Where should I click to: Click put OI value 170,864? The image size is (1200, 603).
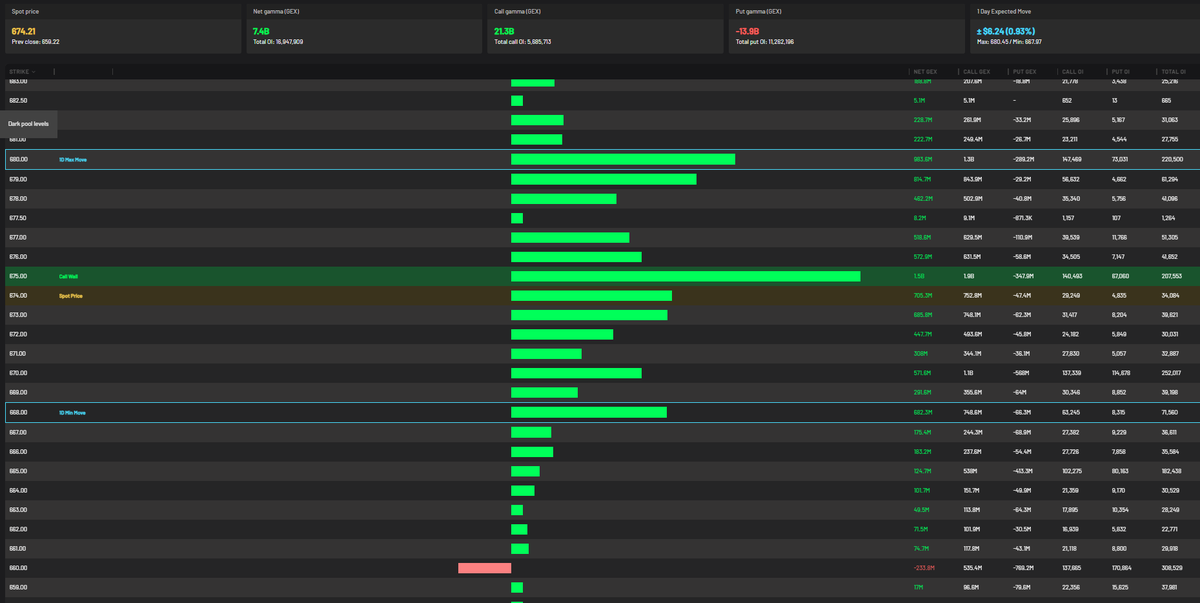click(x=1122, y=568)
